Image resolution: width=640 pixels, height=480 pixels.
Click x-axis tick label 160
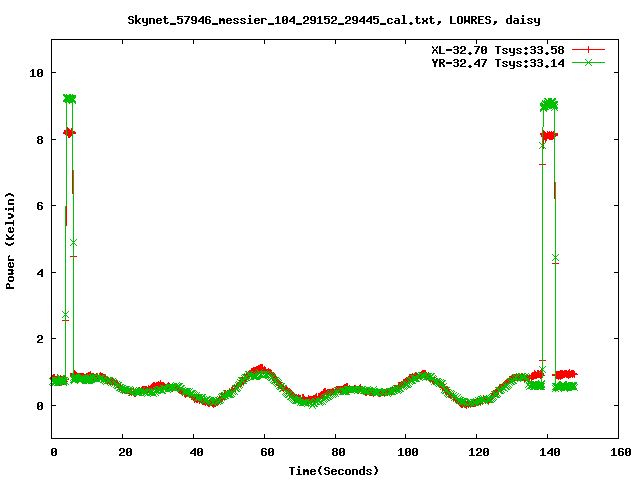(x=621, y=452)
